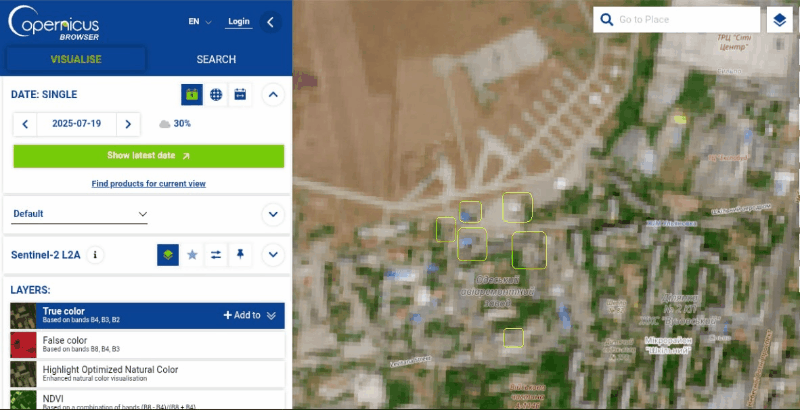Click the 30% cloud coverage value
Image resolution: width=800 pixels, height=410 pixels.
(x=182, y=123)
